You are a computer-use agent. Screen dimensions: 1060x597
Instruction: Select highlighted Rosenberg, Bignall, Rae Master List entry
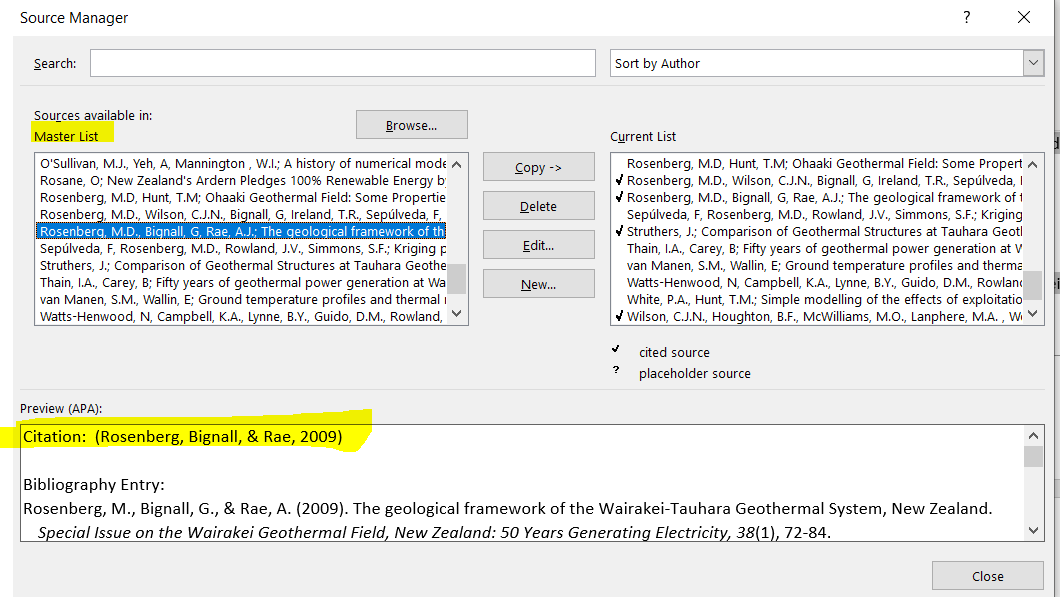[x=242, y=231]
